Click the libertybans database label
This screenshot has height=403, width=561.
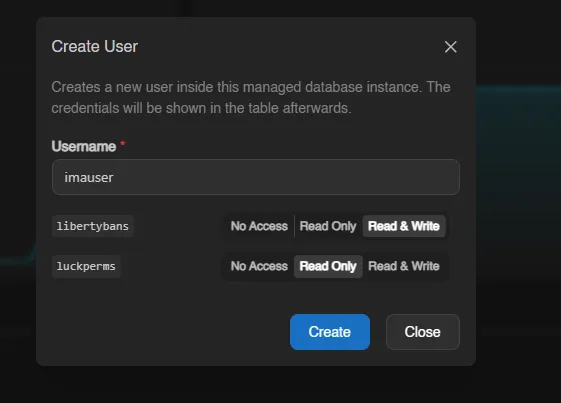(x=93, y=226)
